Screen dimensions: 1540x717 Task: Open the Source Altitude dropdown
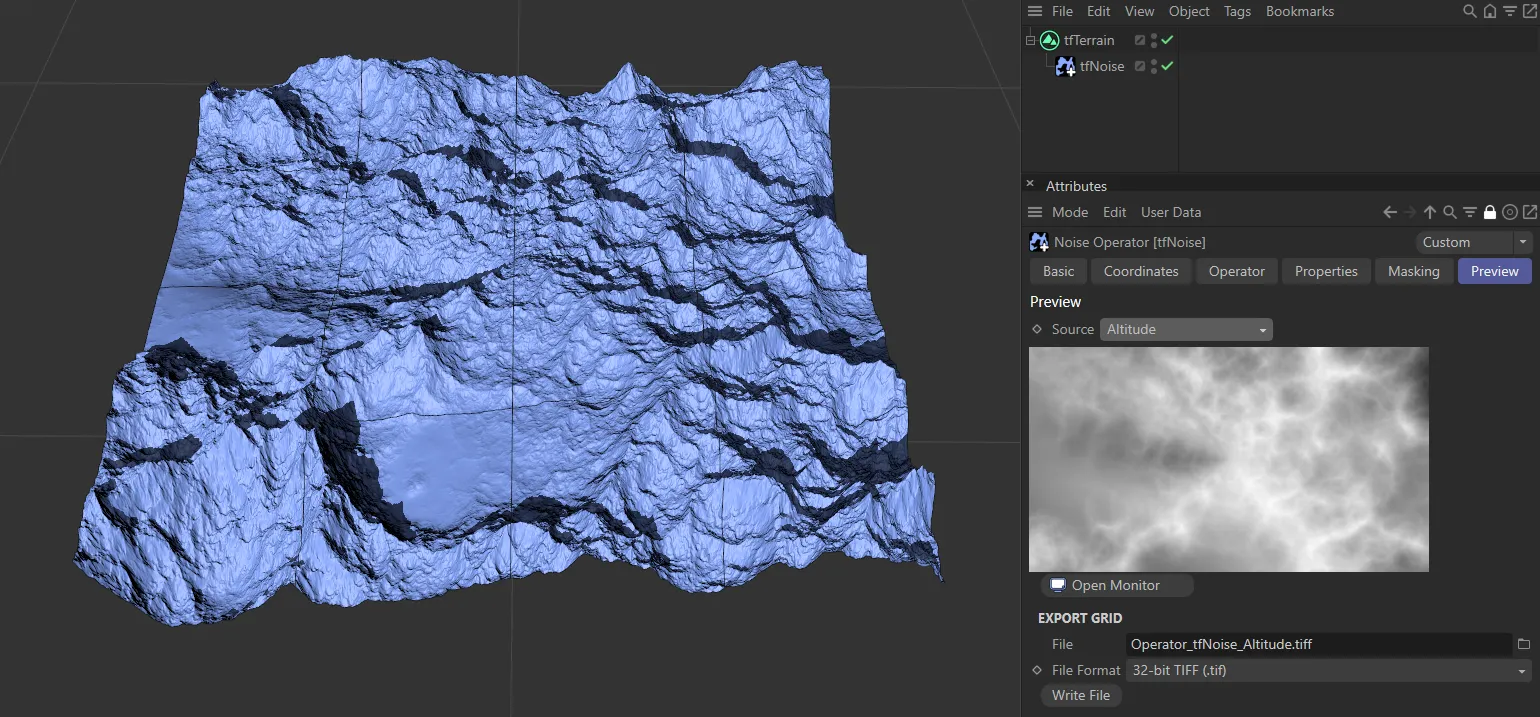(x=1186, y=329)
